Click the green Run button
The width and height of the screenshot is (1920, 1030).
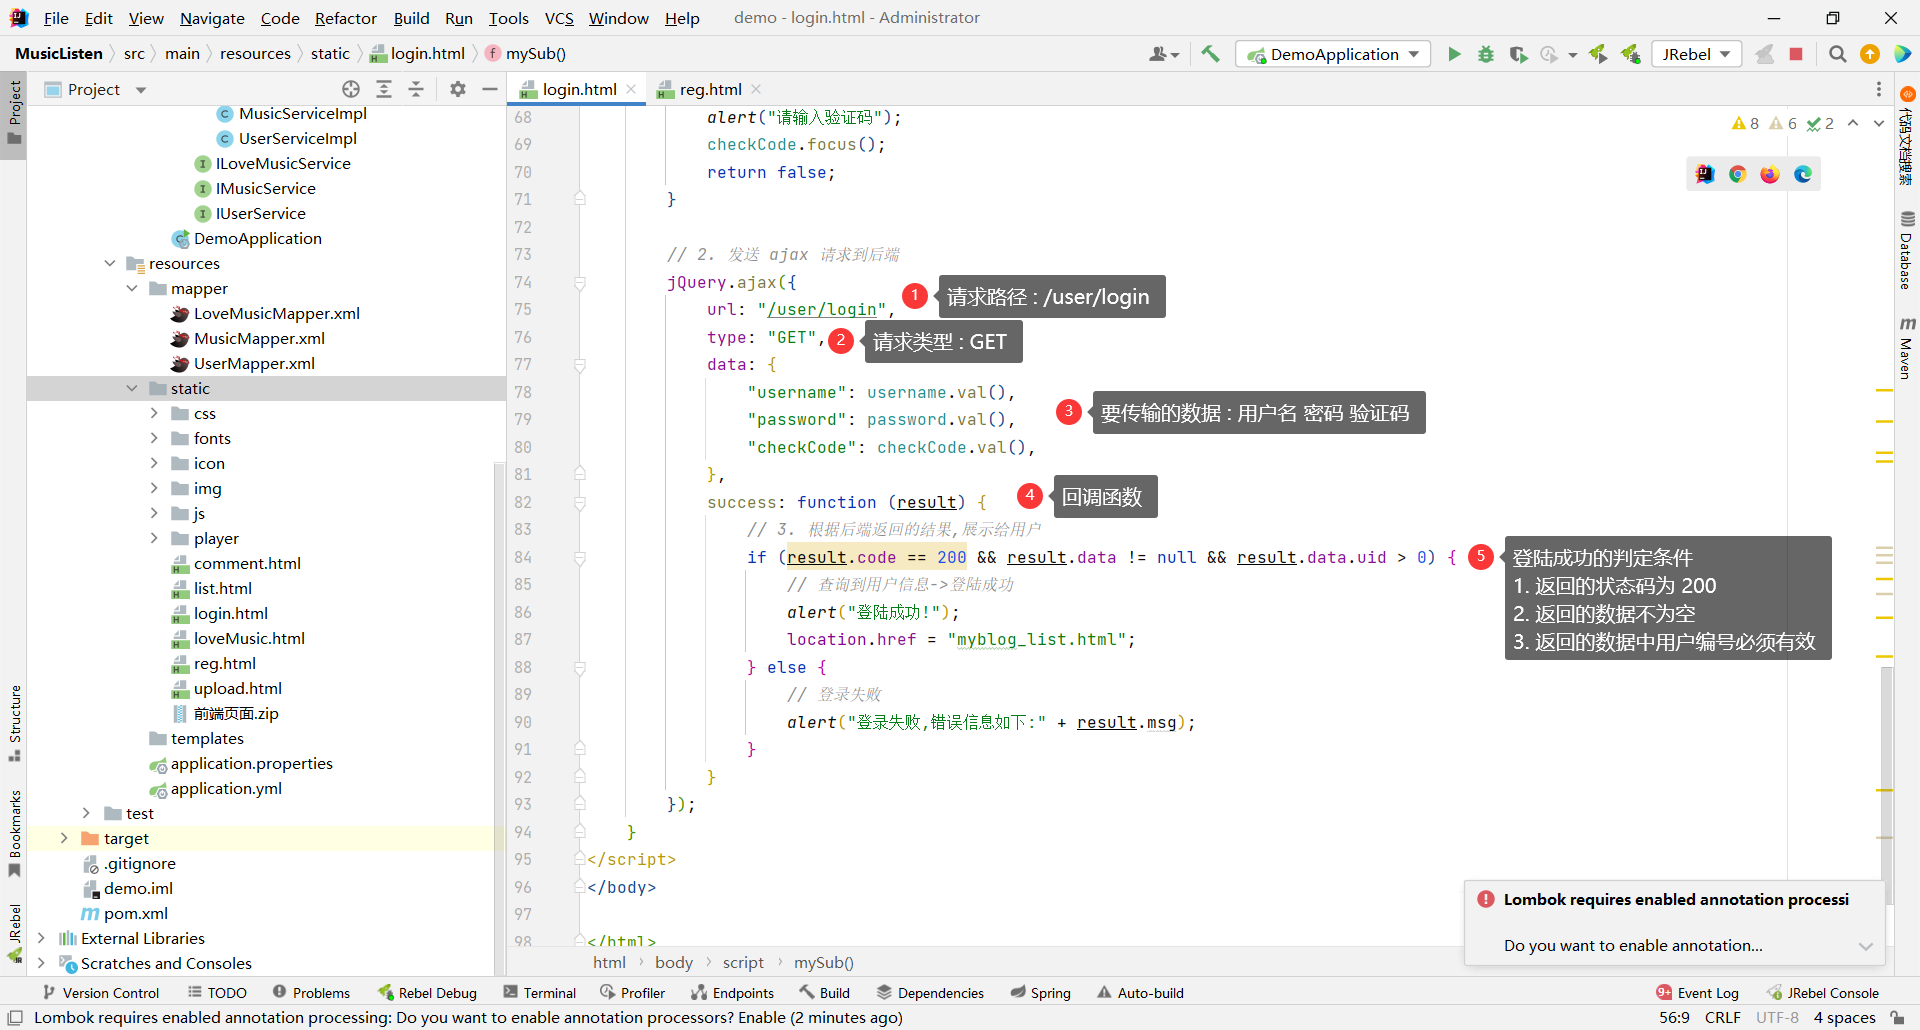[1454, 54]
